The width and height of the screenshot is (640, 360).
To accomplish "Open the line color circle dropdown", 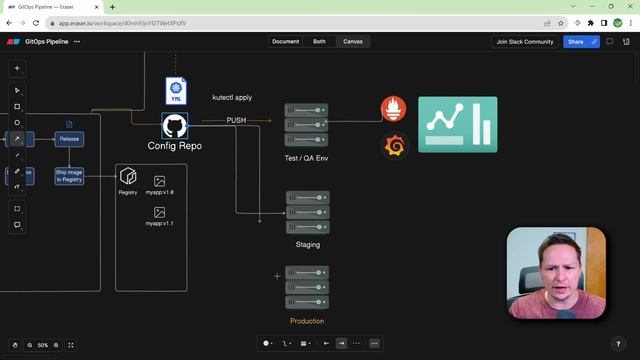I will click(x=268, y=344).
